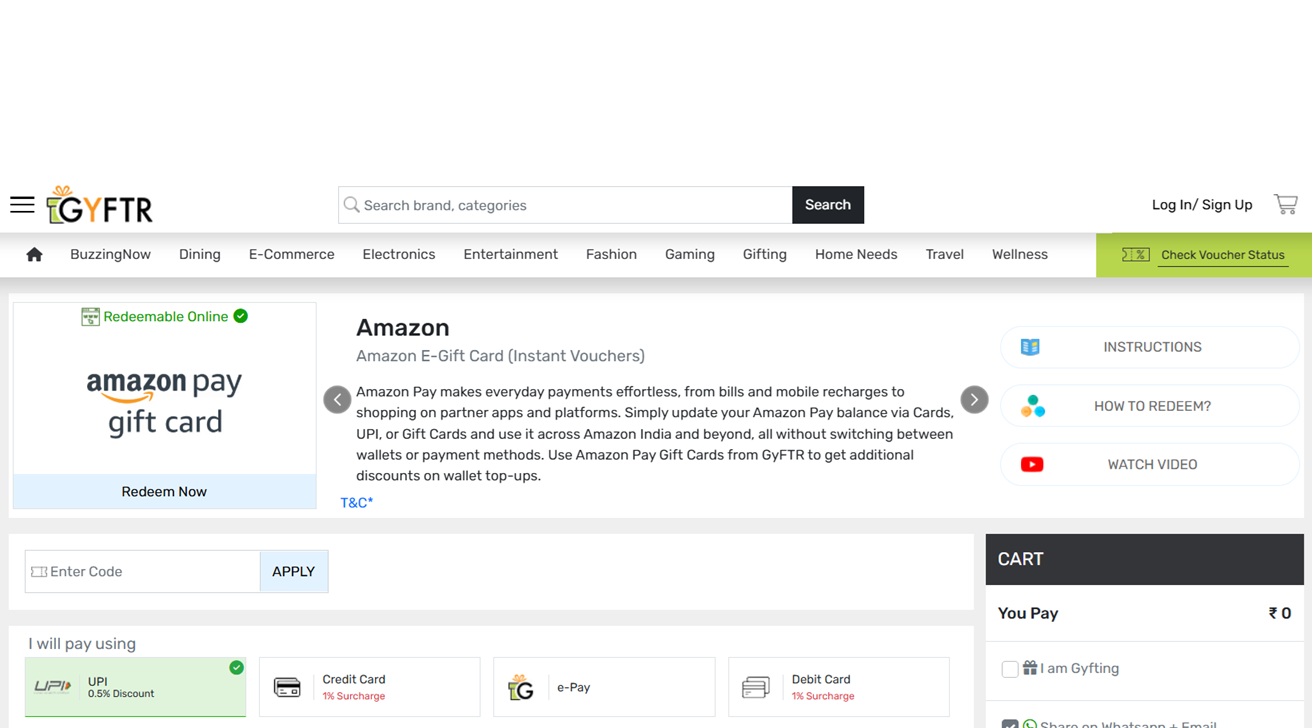
Task: Open the E-Commerce category menu
Action: 291,255
